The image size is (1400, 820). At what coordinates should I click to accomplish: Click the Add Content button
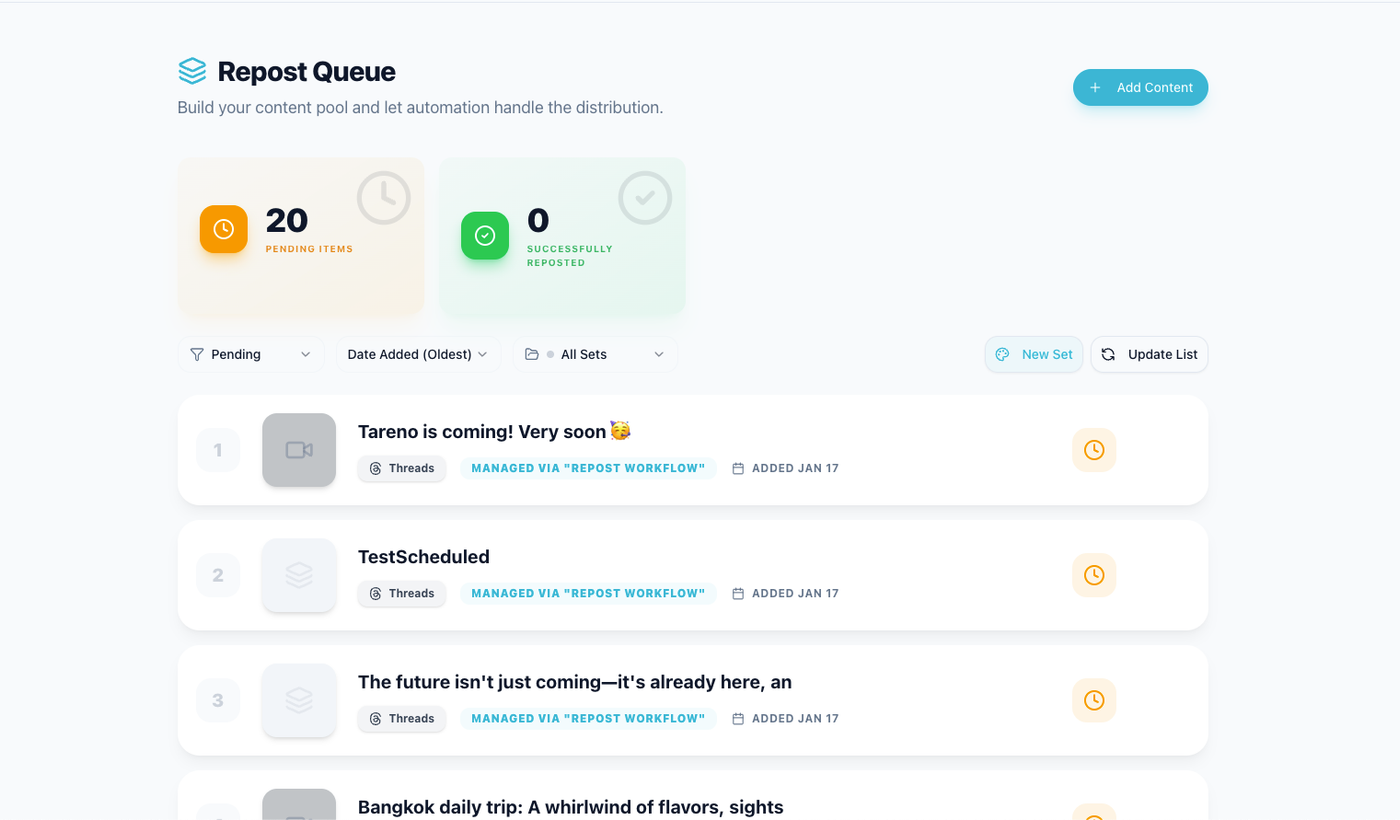pyautogui.click(x=1140, y=87)
